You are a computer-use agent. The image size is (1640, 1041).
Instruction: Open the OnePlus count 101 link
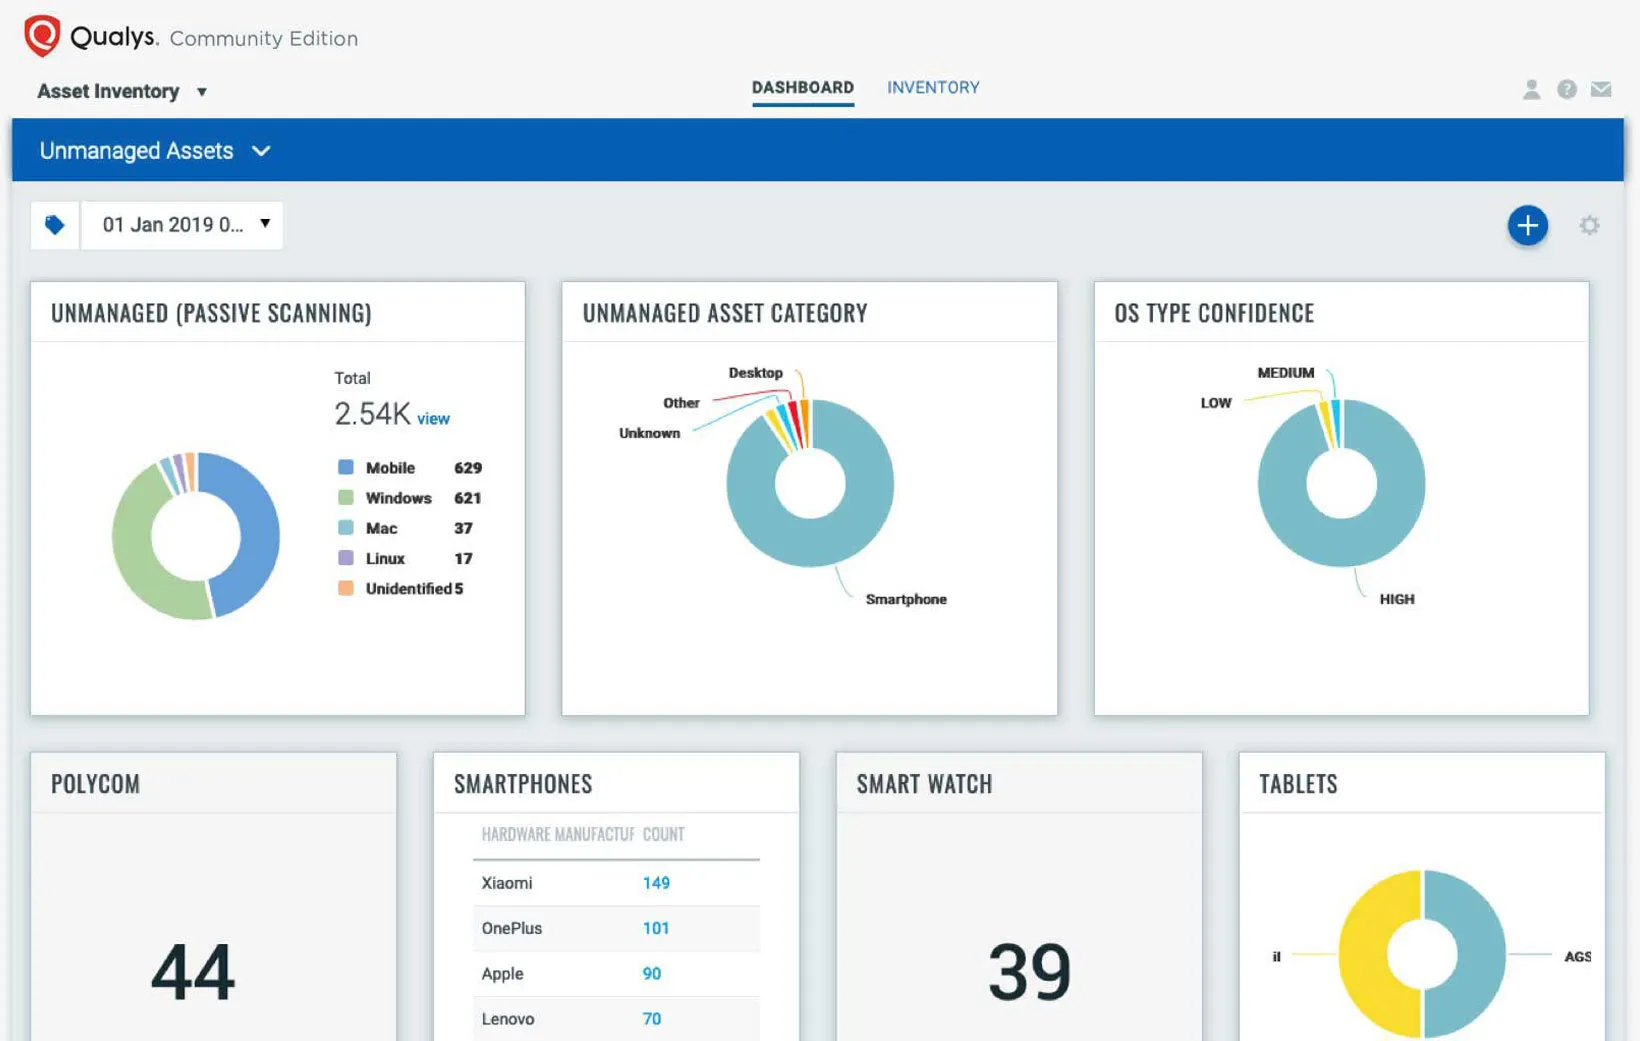656,928
